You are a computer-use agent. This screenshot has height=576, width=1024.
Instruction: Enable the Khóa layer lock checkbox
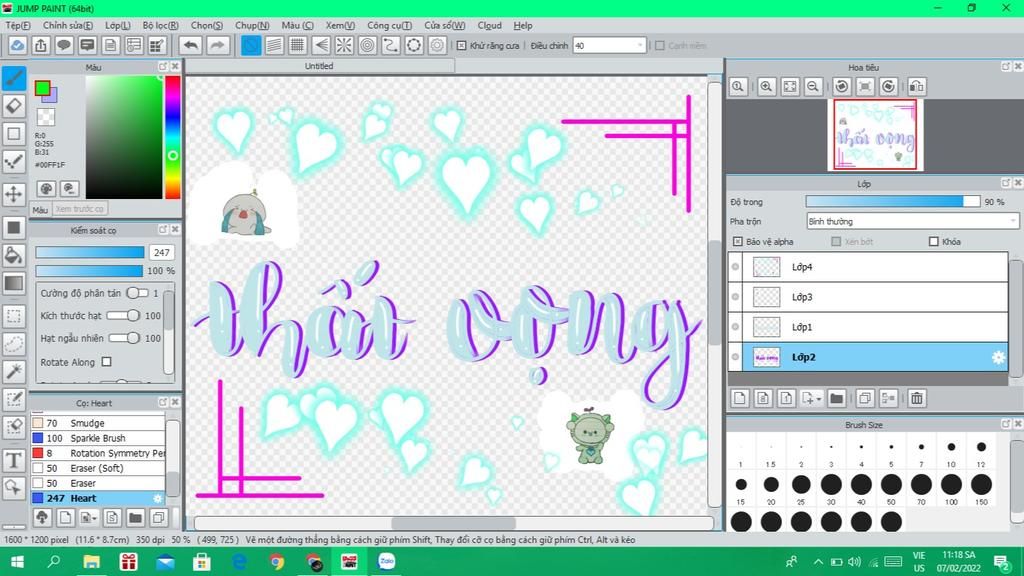pyautogui.click(x=934, y=242)
